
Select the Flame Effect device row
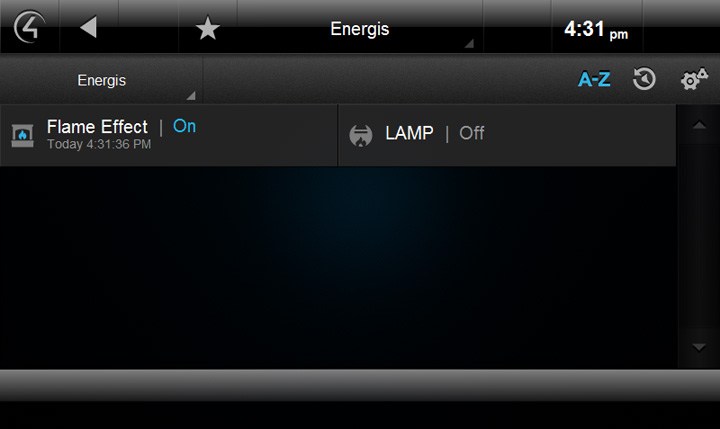point(169,135)
